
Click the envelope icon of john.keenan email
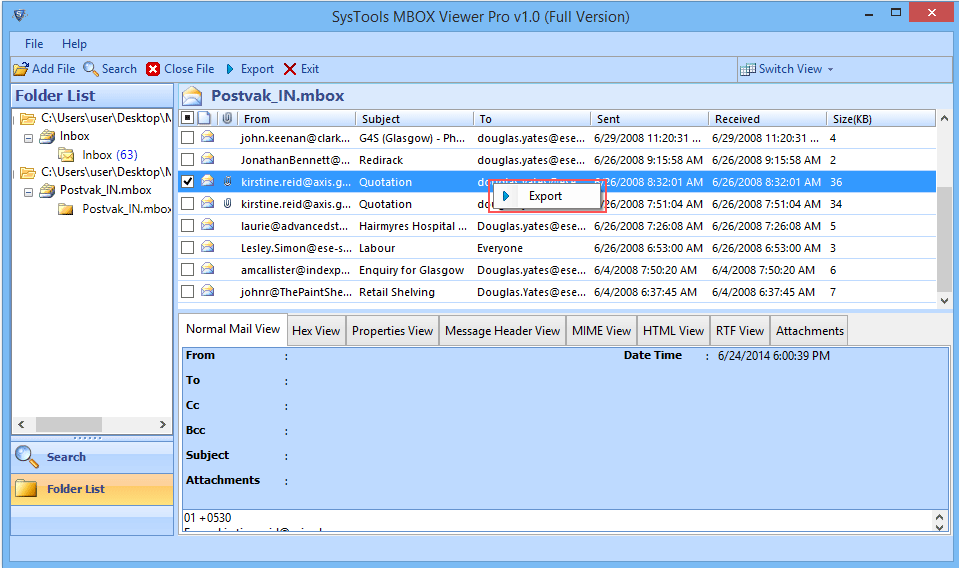[208, 137]
